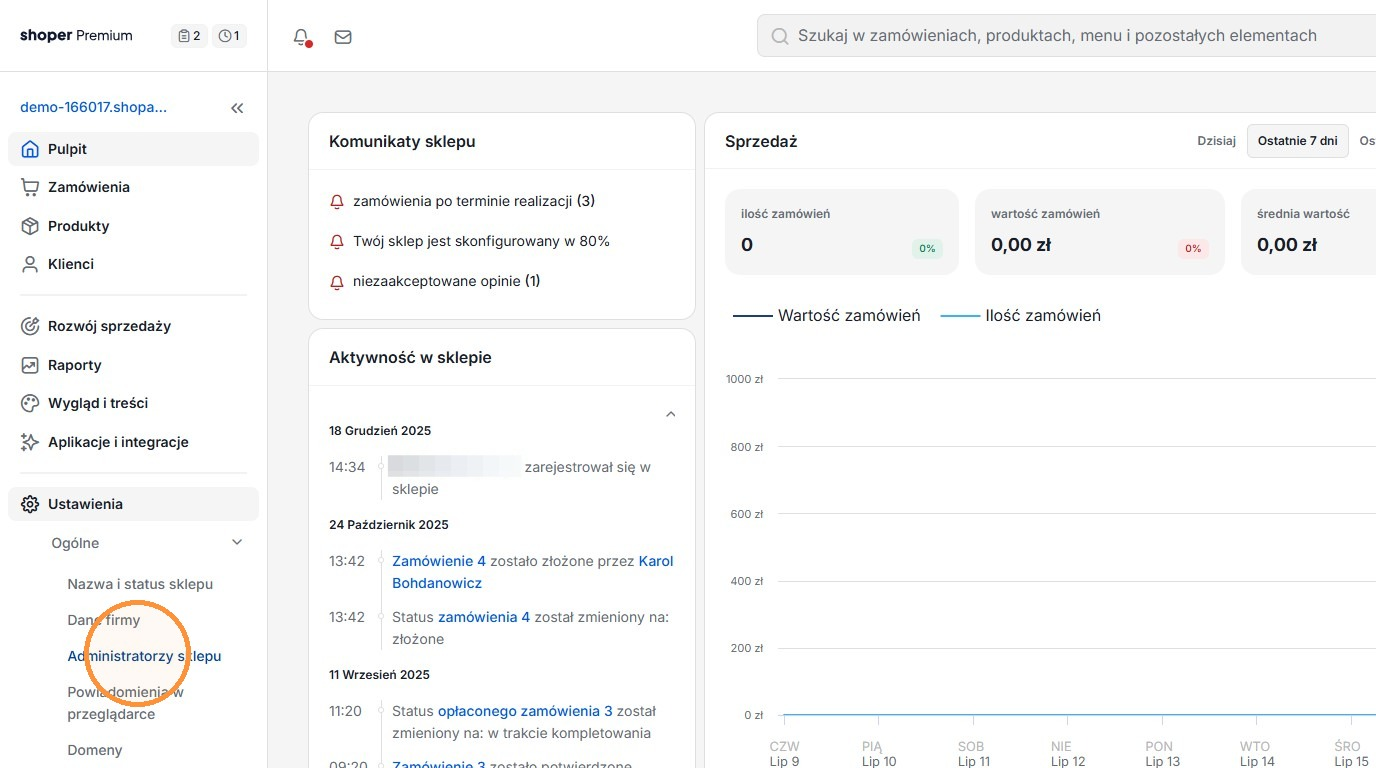The height and width of the screenshot is (768, 1376).
Task: Collapse the sidebar with double chevron
Action: tap(237, 108)
